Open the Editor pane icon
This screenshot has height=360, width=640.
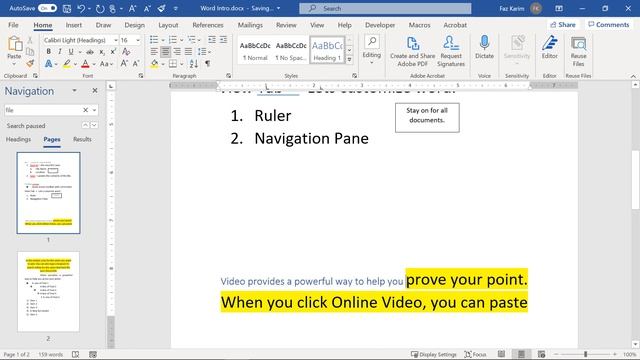click(549, 42)
